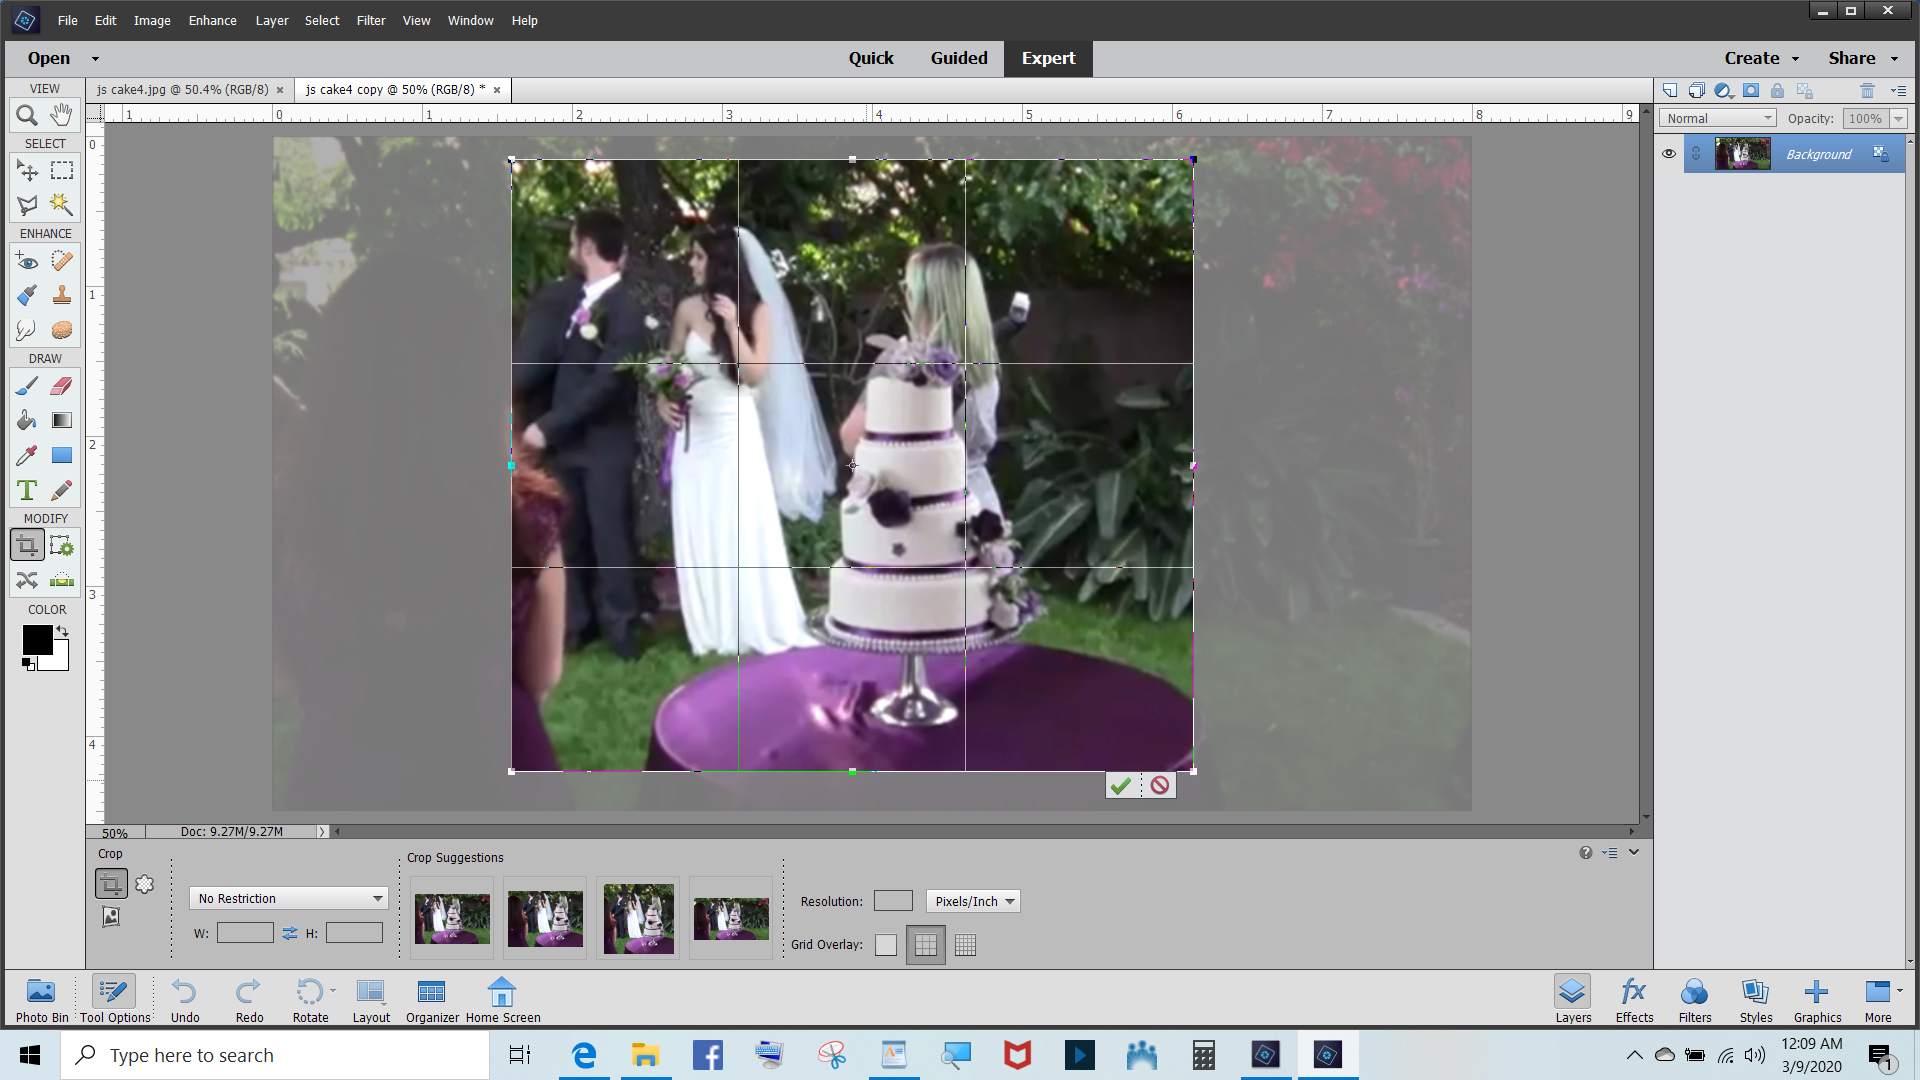Switch to the js cake4.jpg document tab
This screenshot has width=1920, height=1080.
[x=183, y=90]
